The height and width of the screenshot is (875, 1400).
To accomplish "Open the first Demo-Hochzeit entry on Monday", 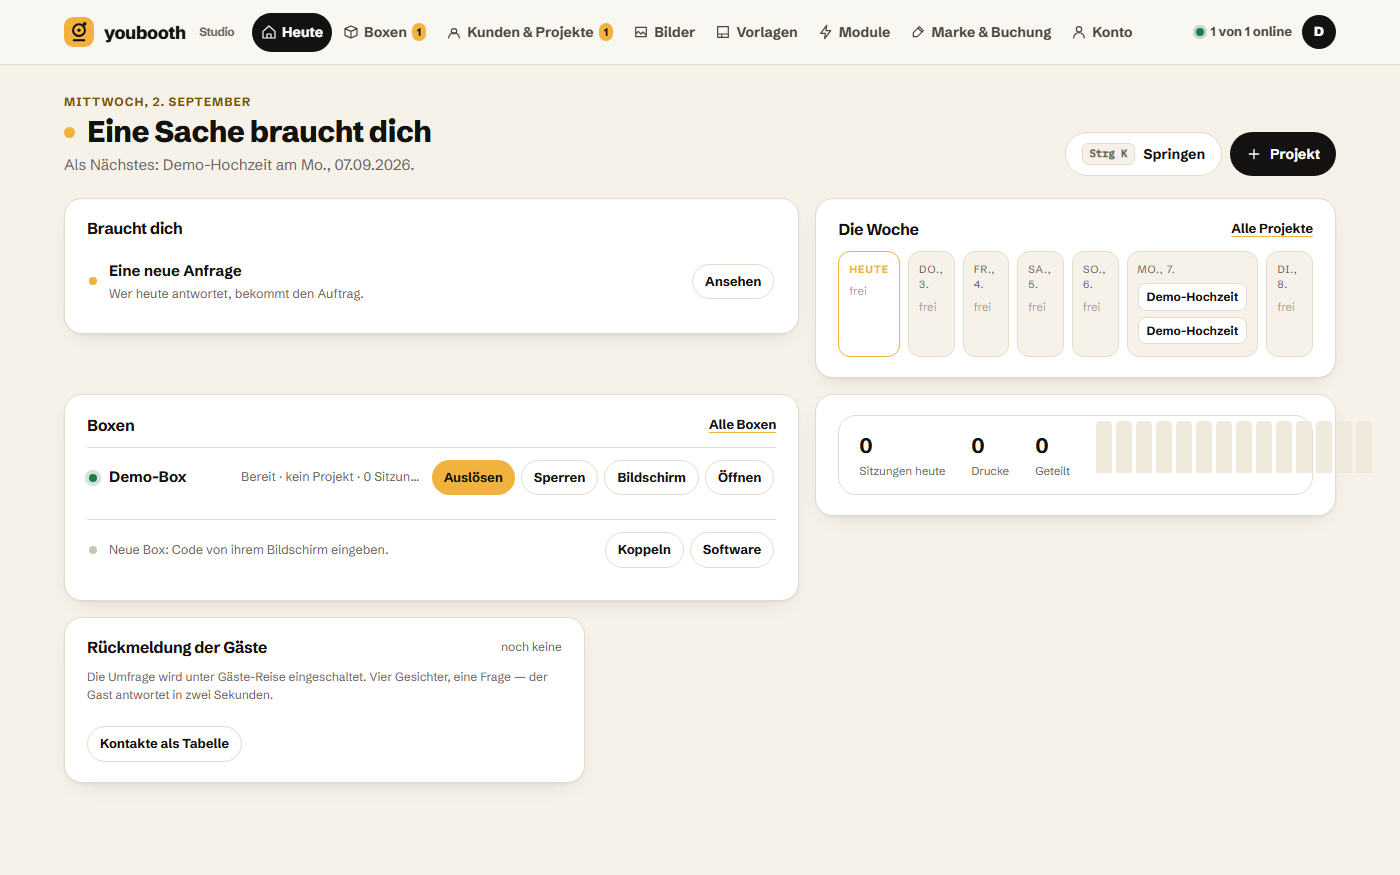I will [1192, 297].
